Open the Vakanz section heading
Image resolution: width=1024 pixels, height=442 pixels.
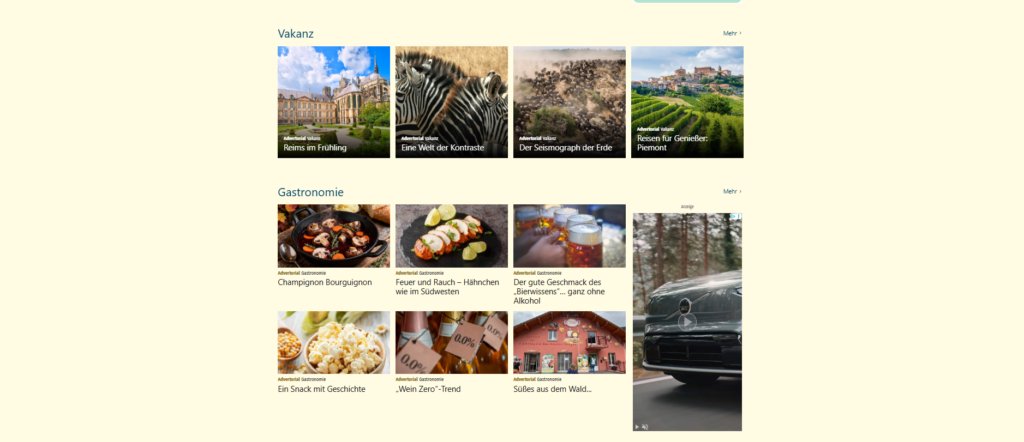click(x=295, y=33)
